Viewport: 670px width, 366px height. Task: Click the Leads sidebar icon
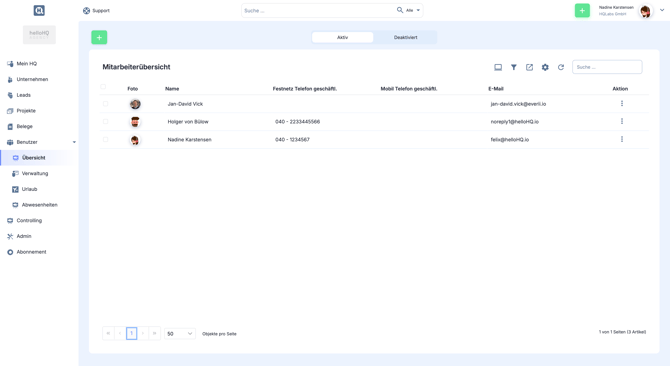point(10,95)
